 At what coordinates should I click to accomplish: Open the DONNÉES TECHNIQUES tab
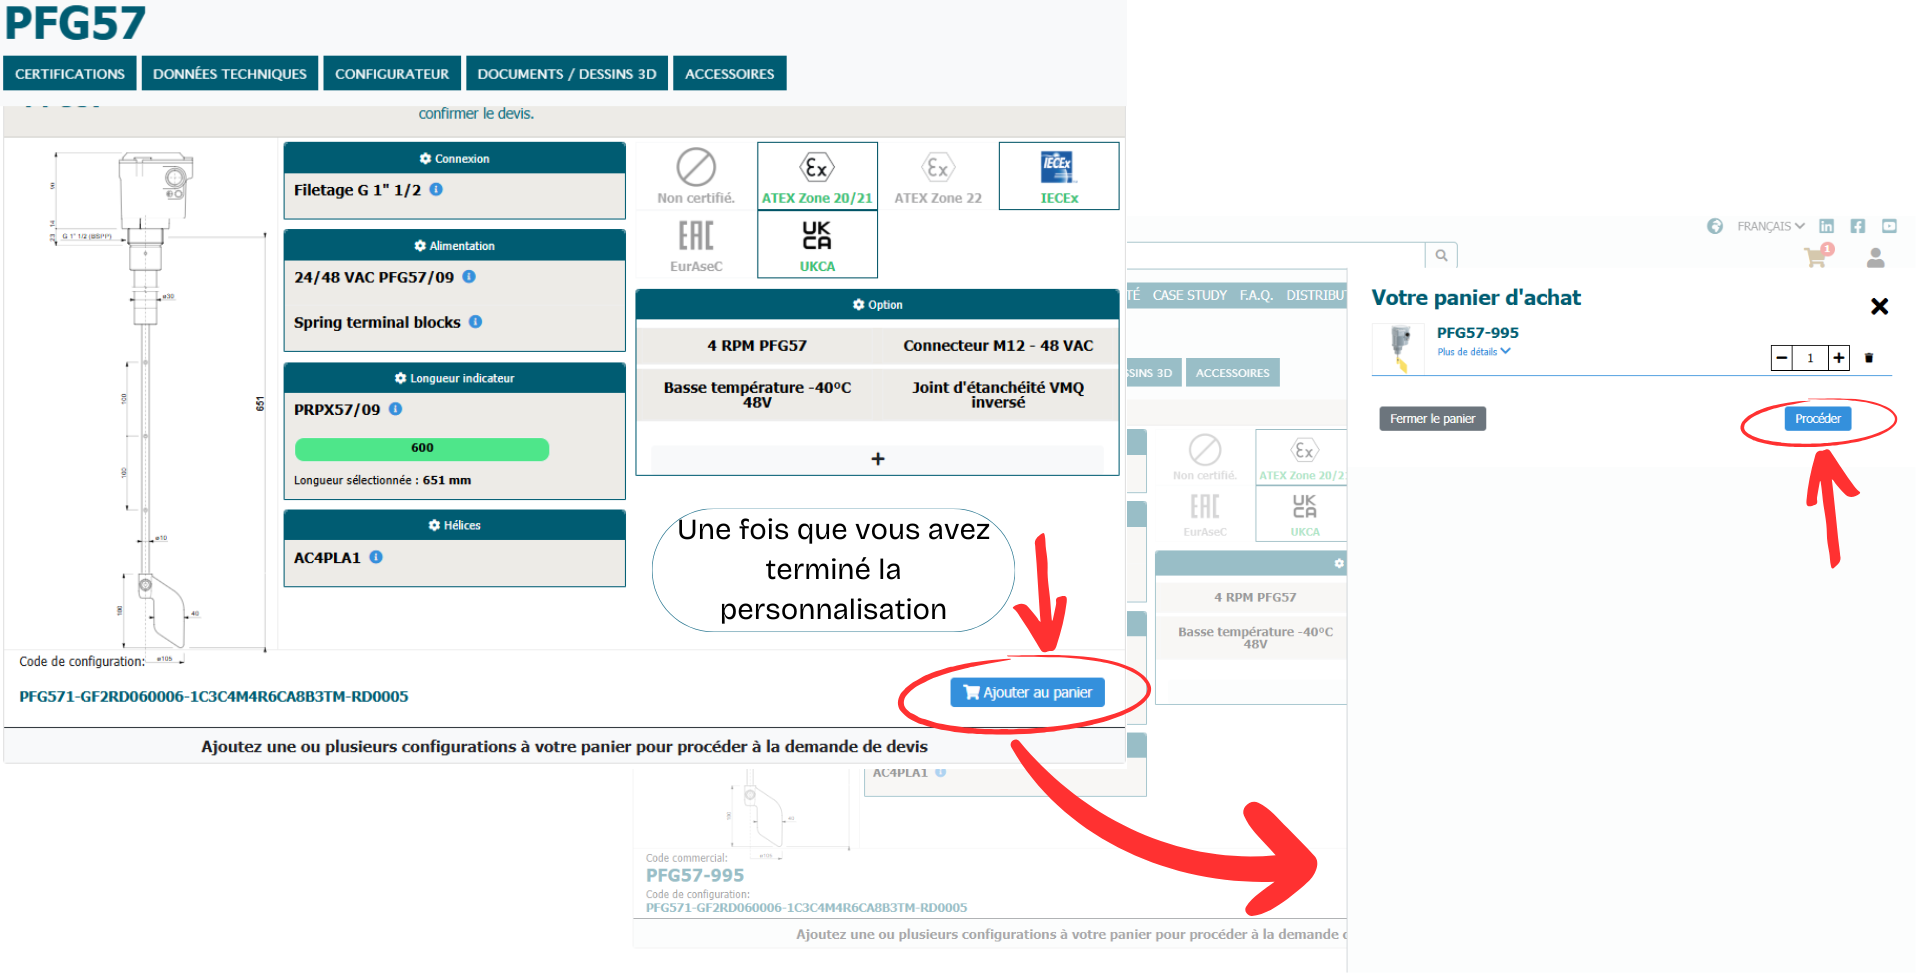(230, 73)
